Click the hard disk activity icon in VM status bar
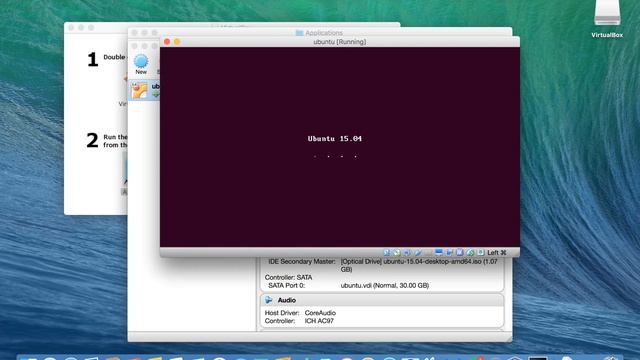Screen dimensions: 640x360 point(387,253)
